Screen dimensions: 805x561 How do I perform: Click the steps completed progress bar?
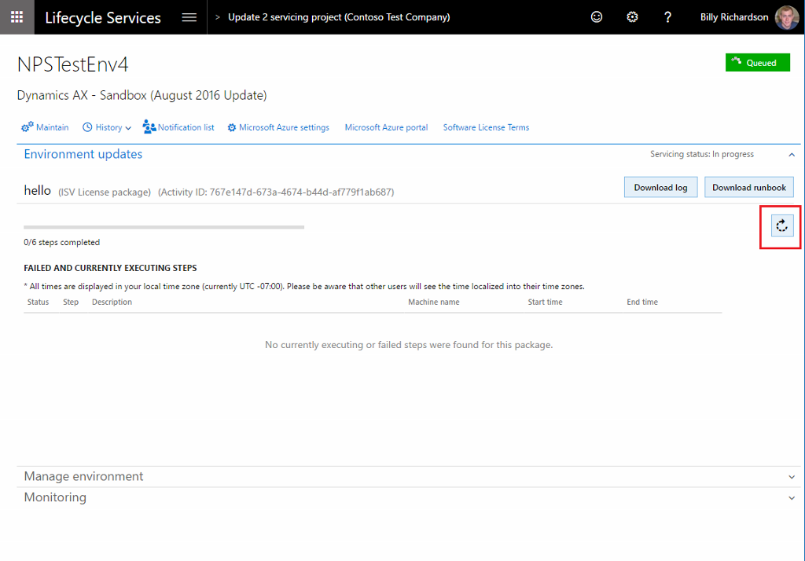pos(164,227)
